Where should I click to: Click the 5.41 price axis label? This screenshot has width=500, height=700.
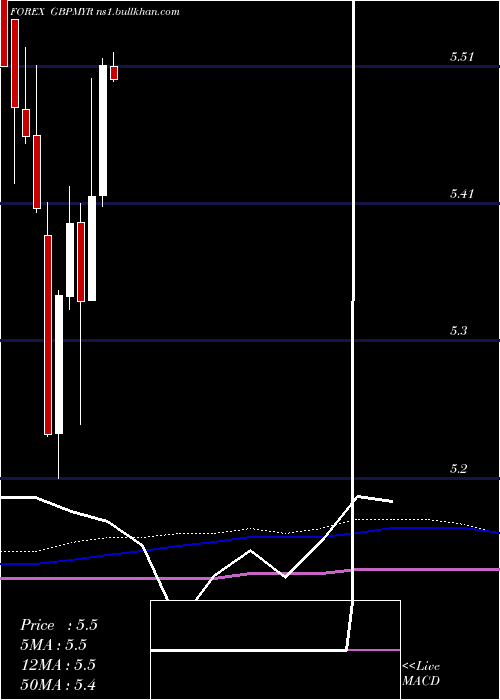[462, 194]
